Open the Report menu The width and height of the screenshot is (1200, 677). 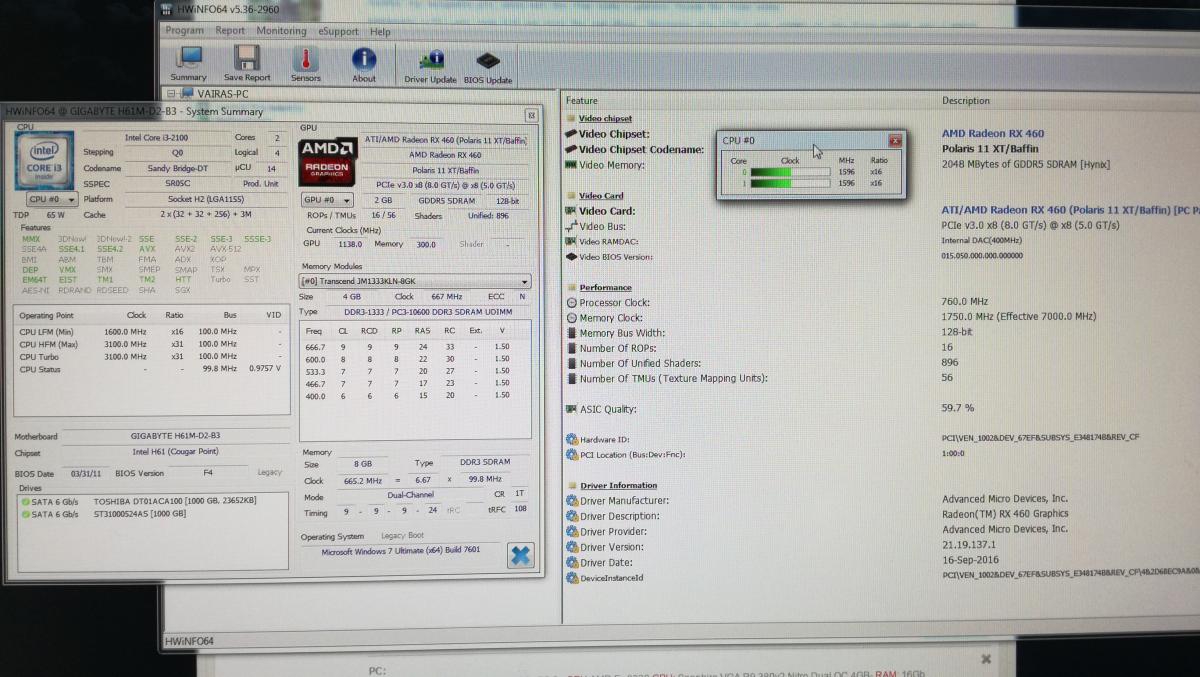click(230, 31)
